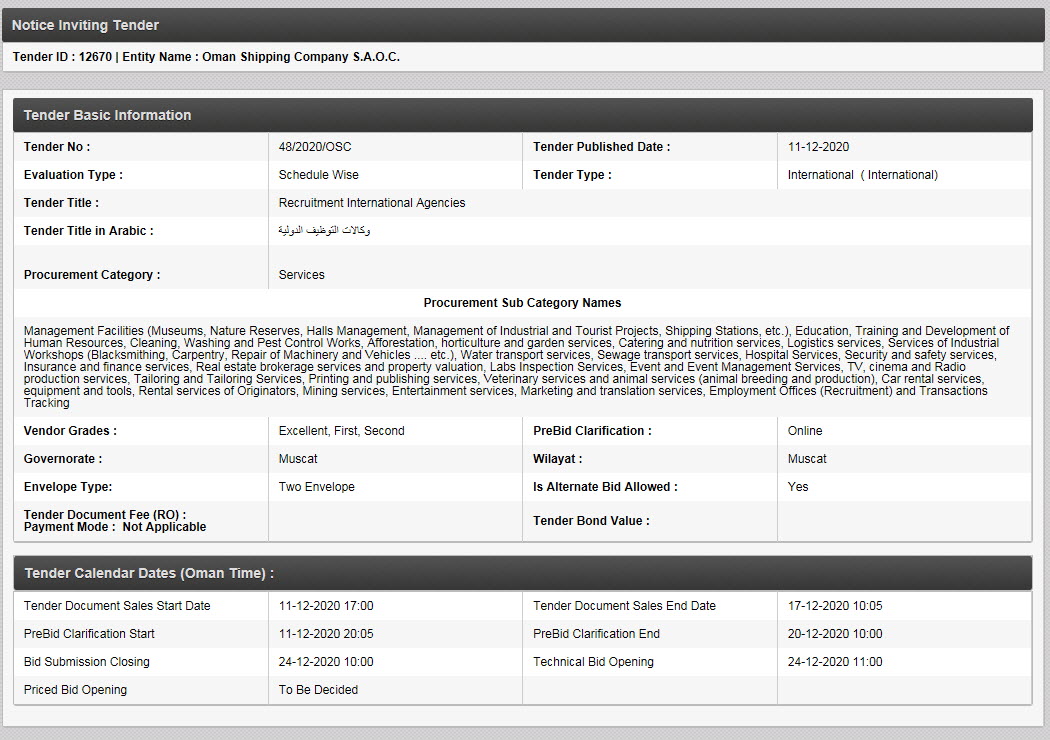The height and width of the screenshot is (740, 1050).
Task: Click the Notice Inviting Tender header bar
Action: (523, 25)
